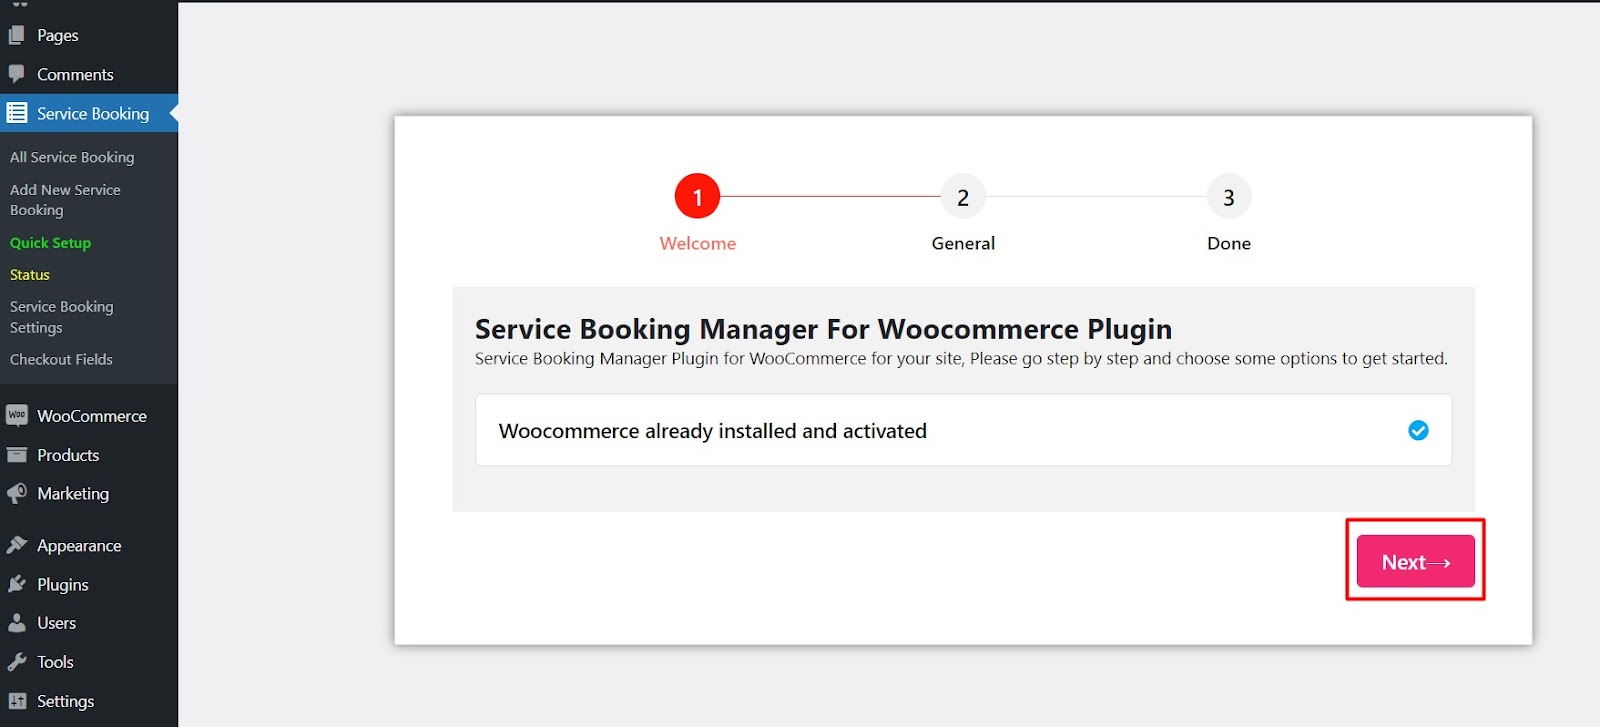Select step 1 Welcome circle
Viewport: 1600px width, 727px height.
[x=698, y=197]
